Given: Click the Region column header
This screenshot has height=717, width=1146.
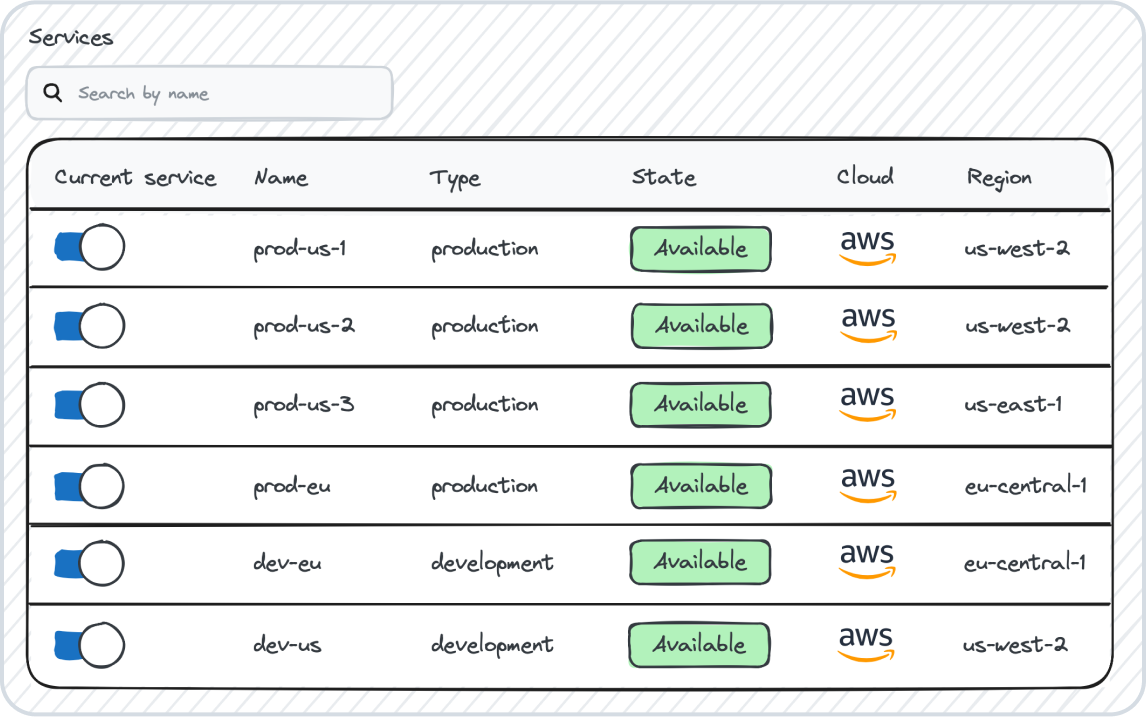Looking at the screenshot, I should click(x=999, y=178).
